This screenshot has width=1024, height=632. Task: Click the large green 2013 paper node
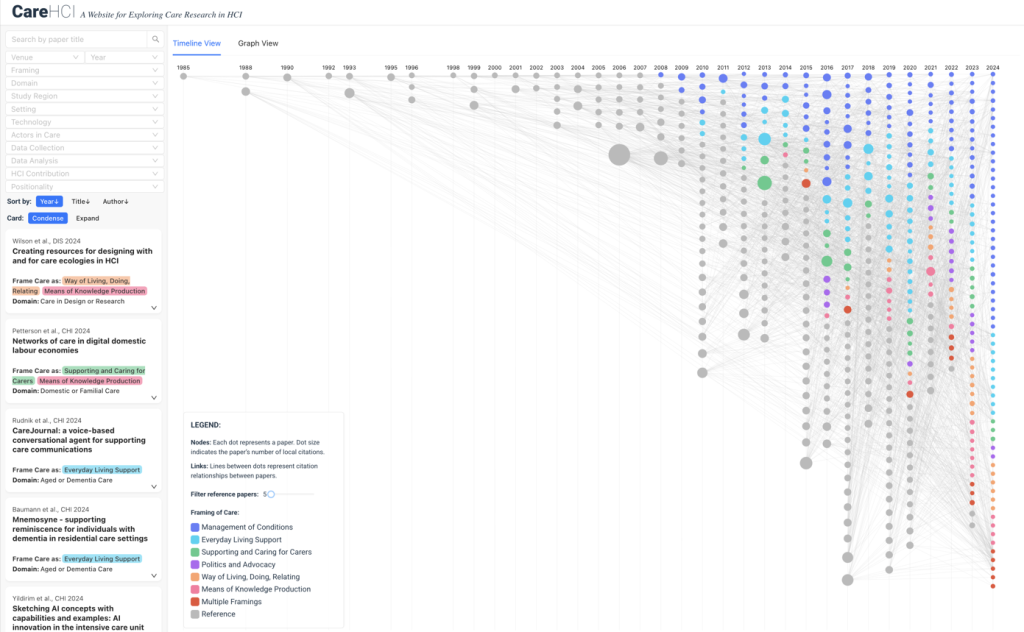764,183
